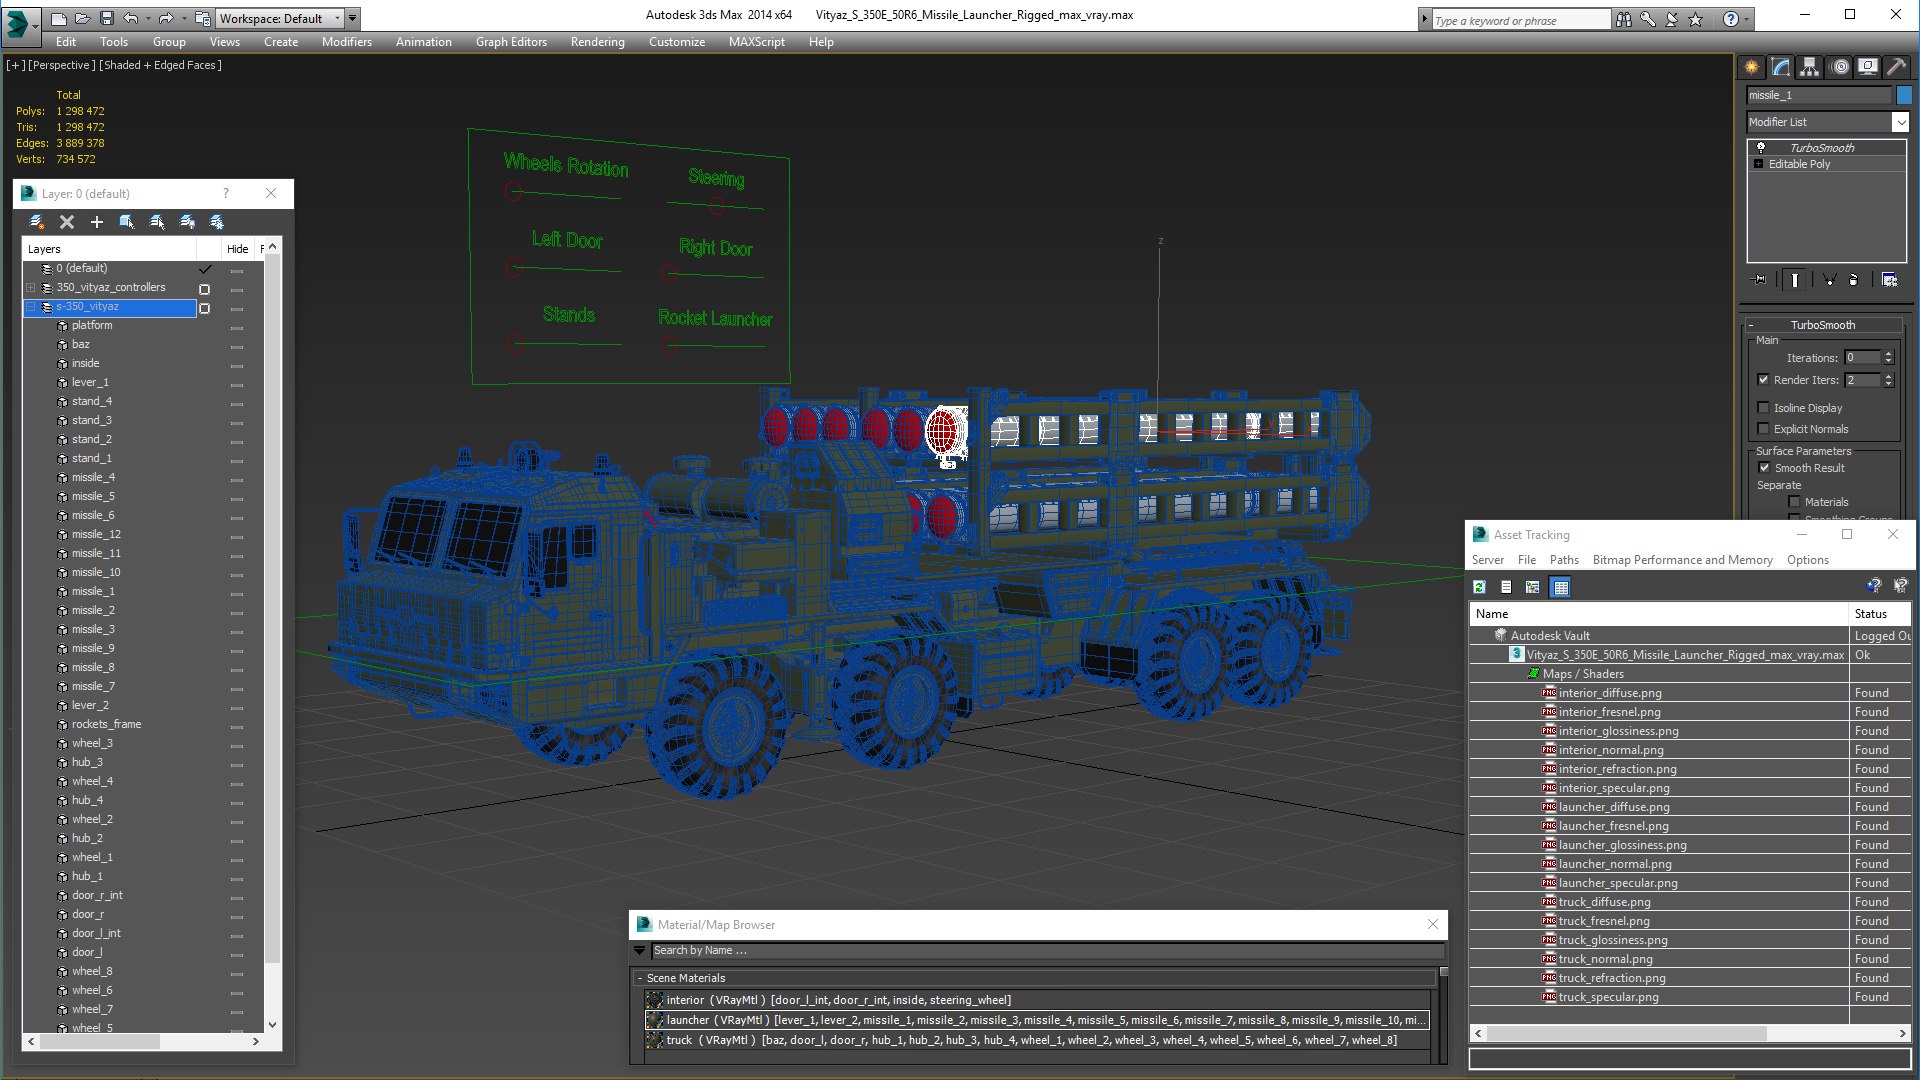Open the Motion command panel tab
Viewport: 1920px width, 1080px height.
point(1840,67)
